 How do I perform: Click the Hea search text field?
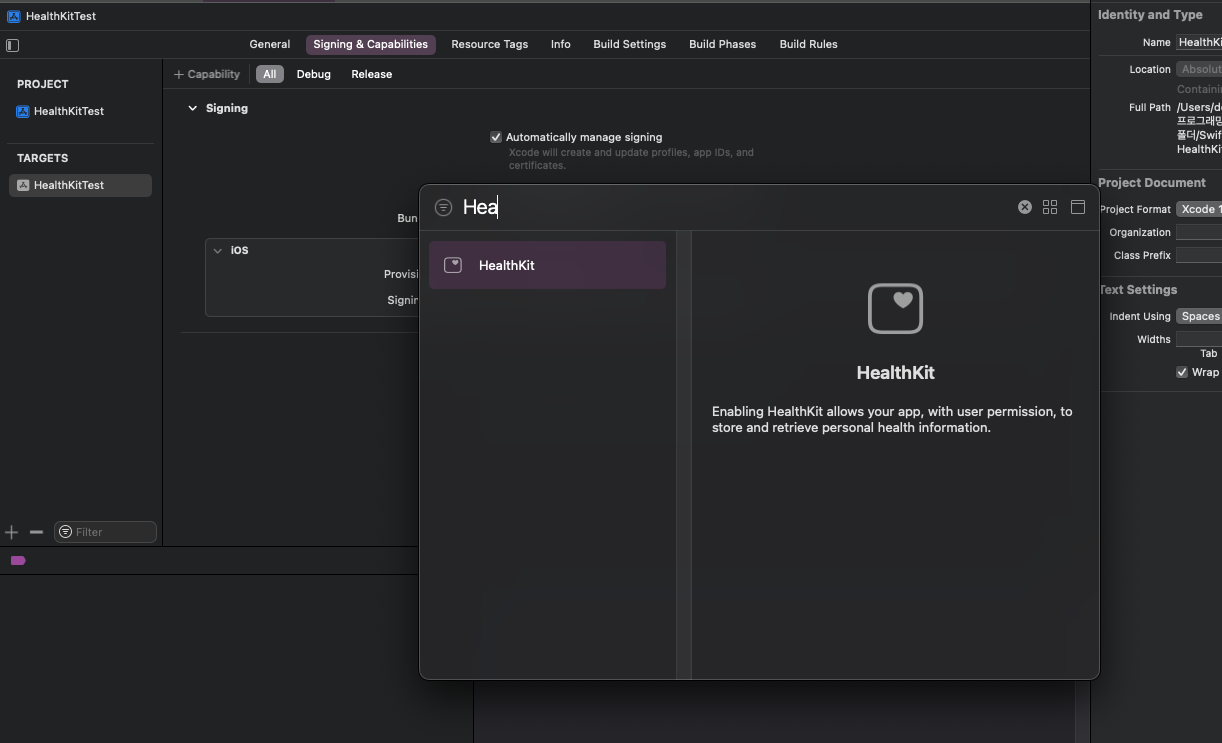click(735, 207)
